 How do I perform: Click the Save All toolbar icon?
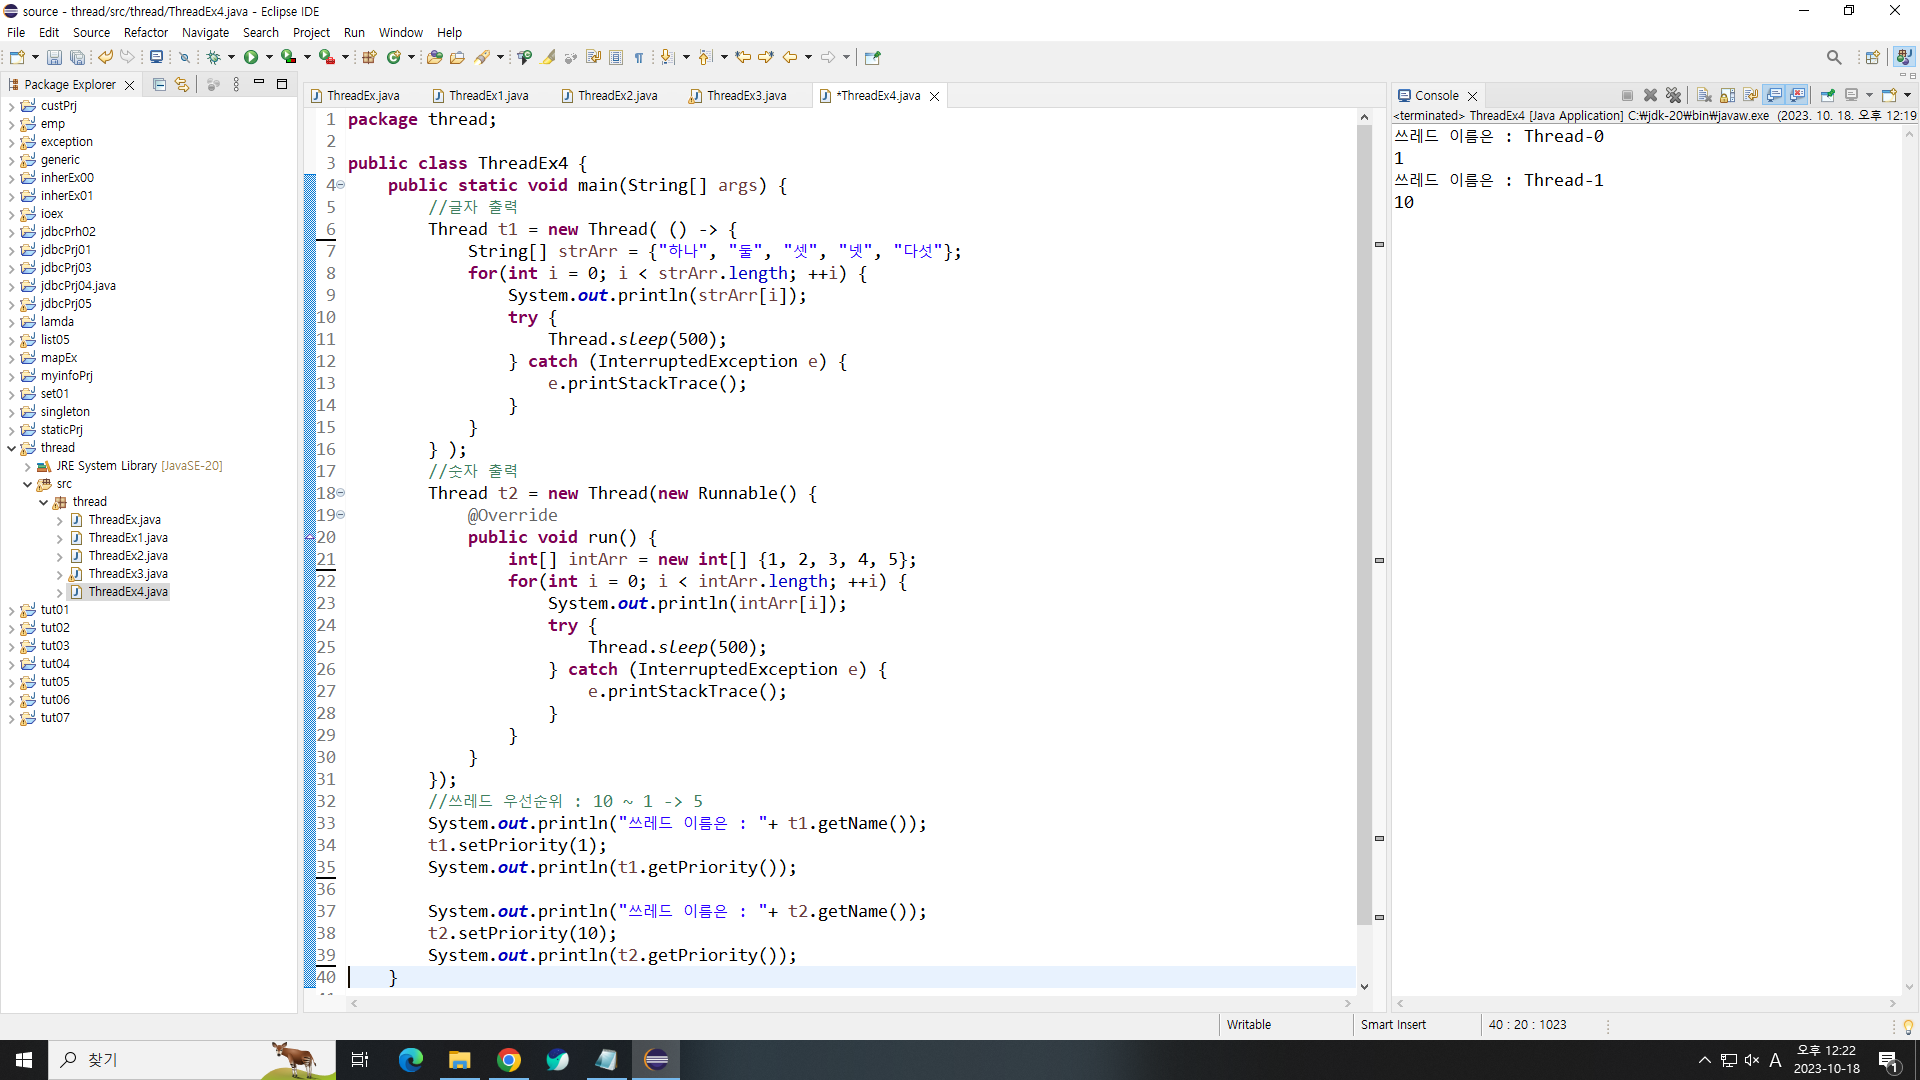pos(77,57)
